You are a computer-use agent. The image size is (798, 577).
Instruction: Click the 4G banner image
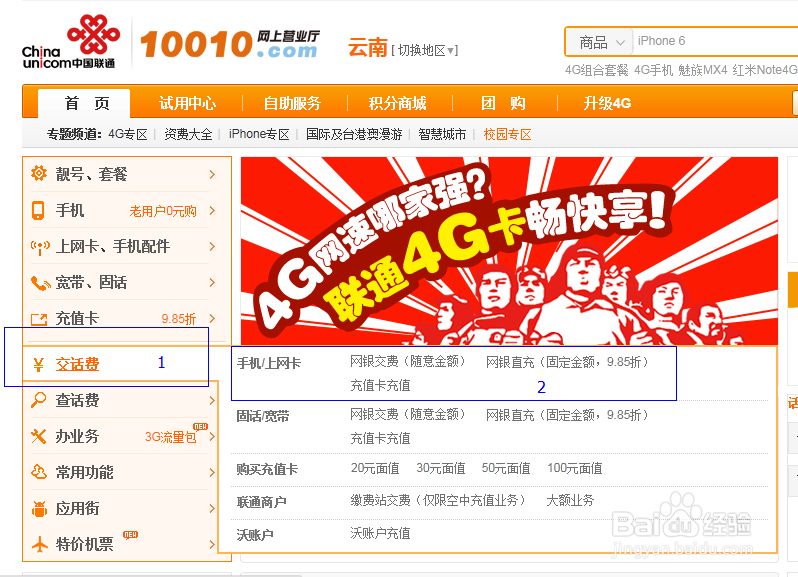click(509, 251)
